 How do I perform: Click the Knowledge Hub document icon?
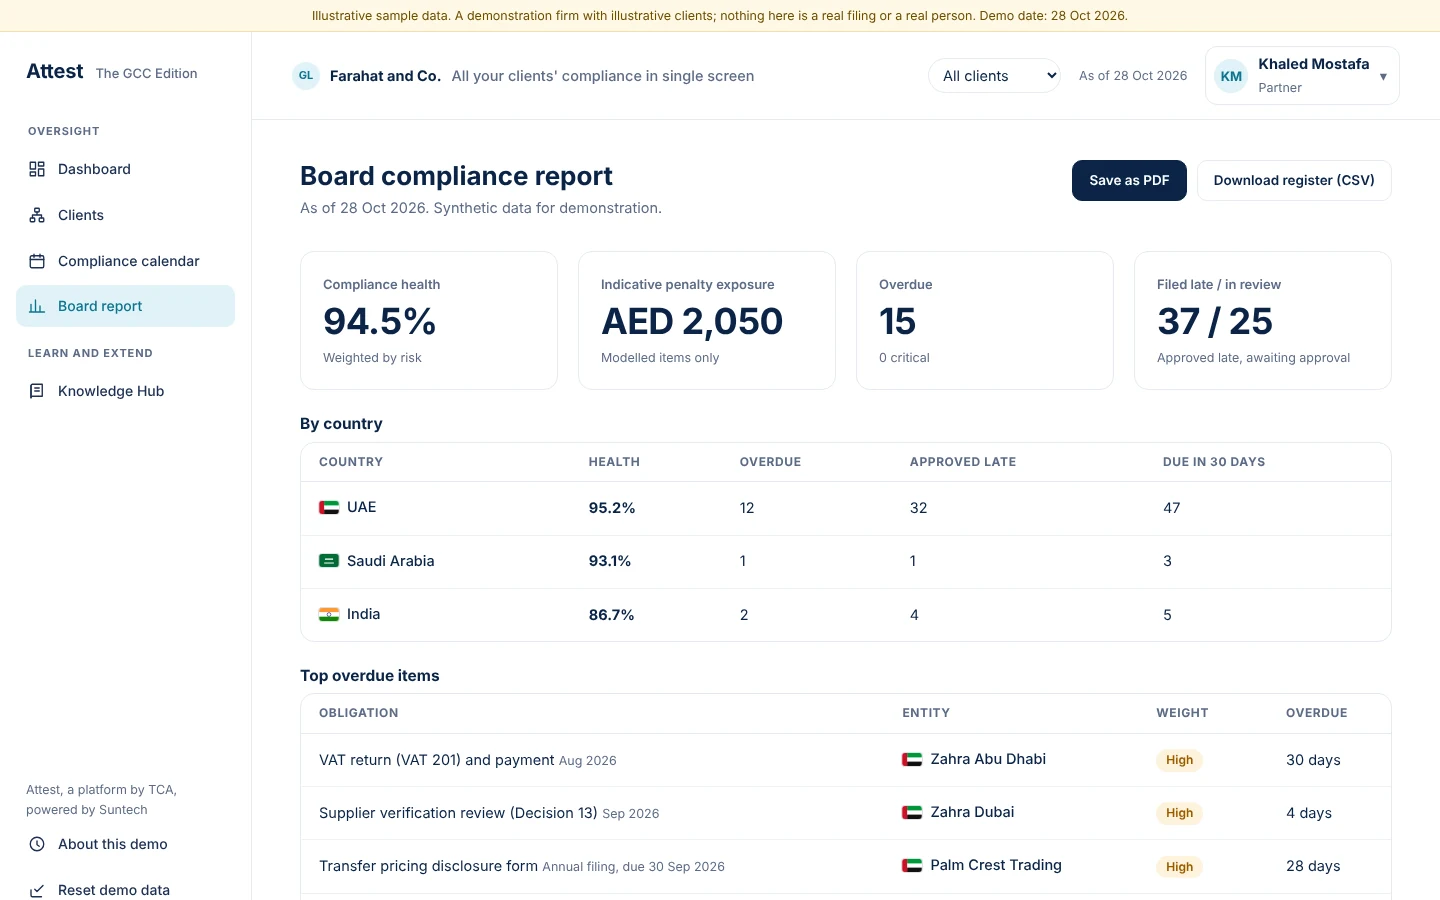[x=37, y=391]
